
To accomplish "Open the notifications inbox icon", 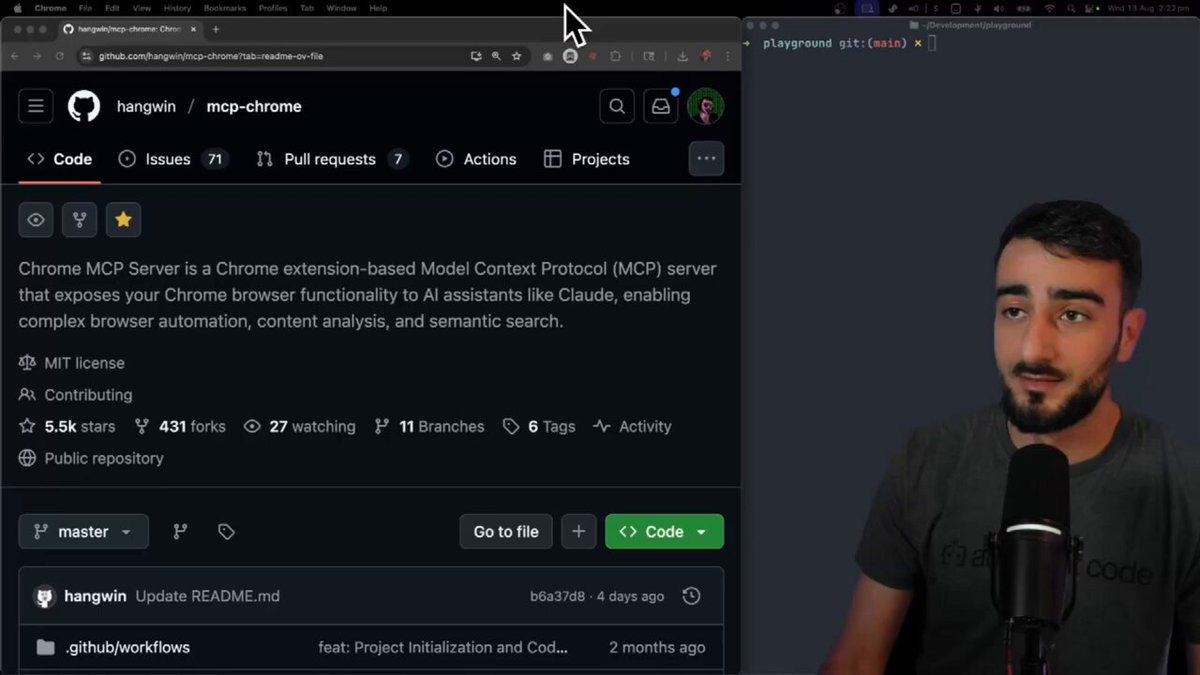I will click(x=661, y=106).
